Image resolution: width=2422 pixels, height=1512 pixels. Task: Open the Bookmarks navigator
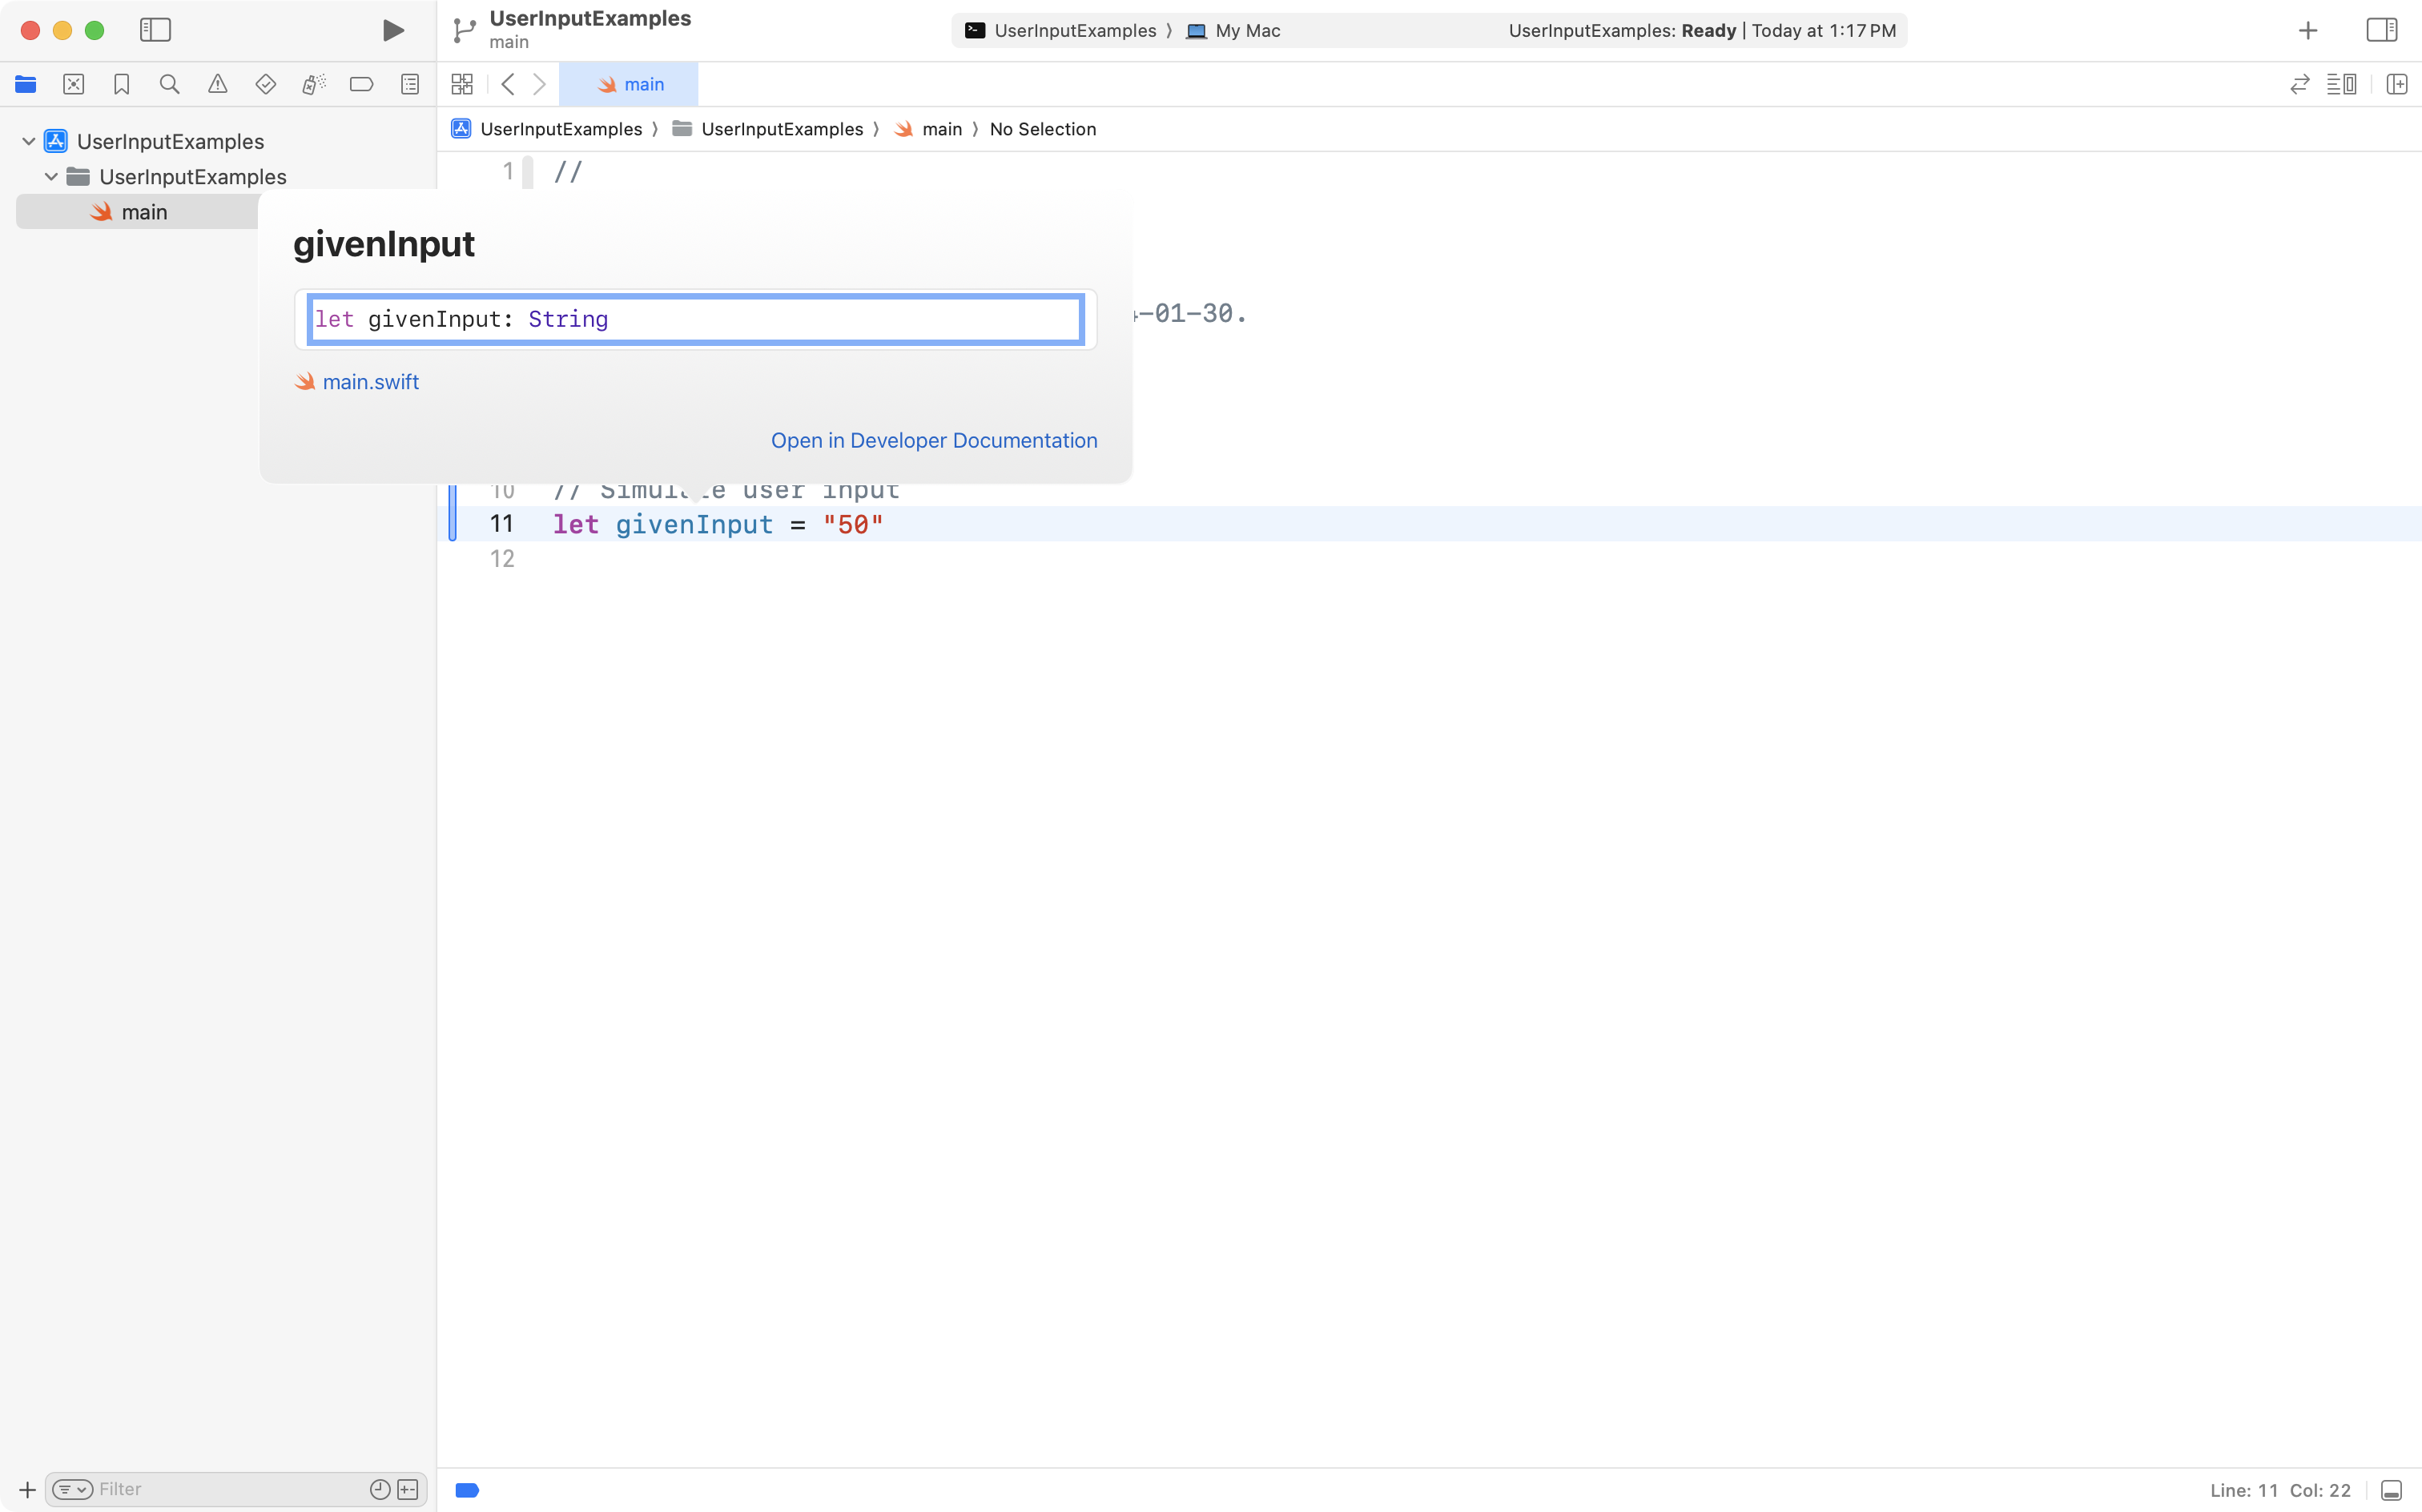[121, 84]
